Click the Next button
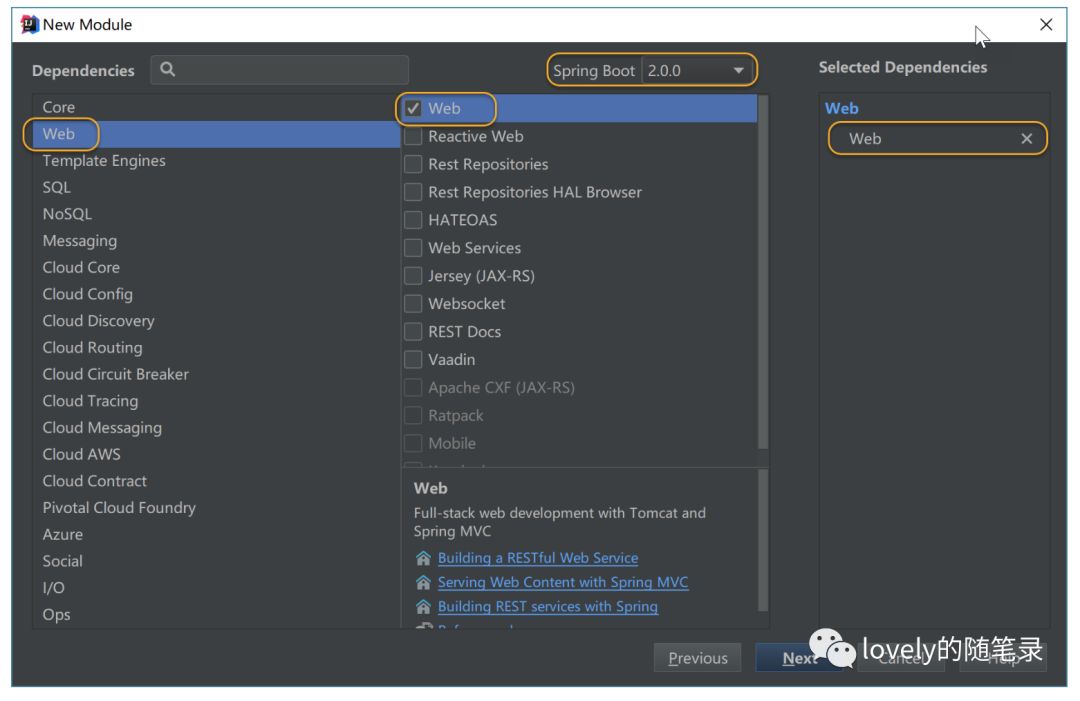This screenshot has width=1080, height=701. tap(798, 658)
